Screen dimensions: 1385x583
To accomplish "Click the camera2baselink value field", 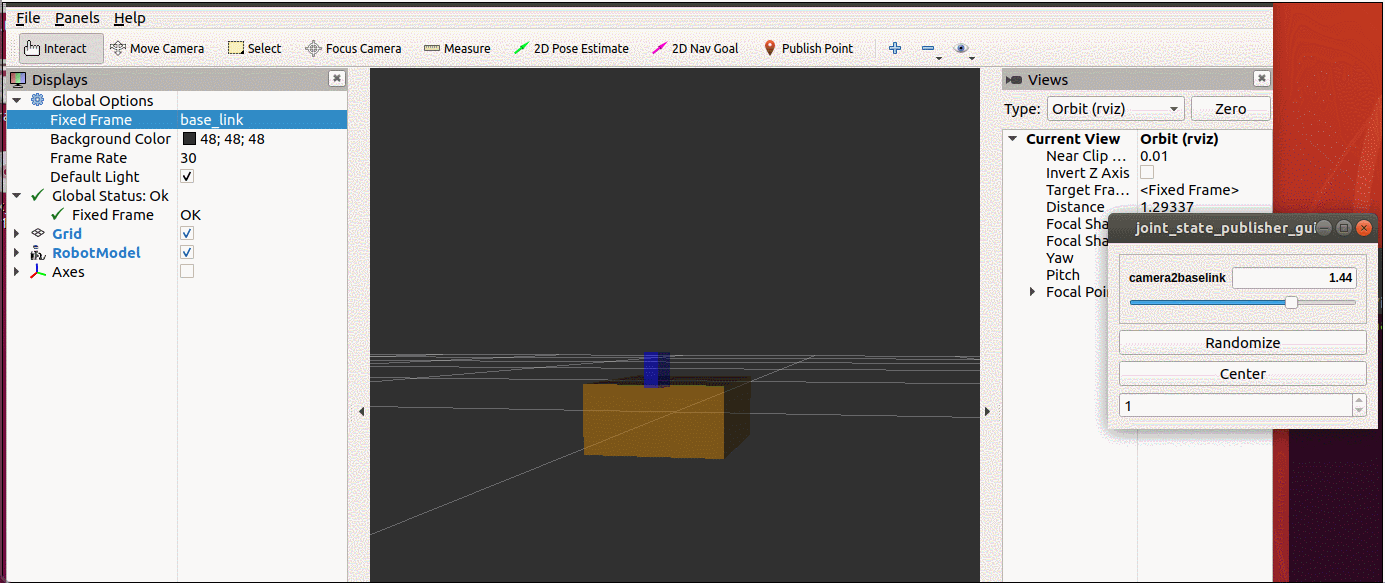I will pos(1294,278).
